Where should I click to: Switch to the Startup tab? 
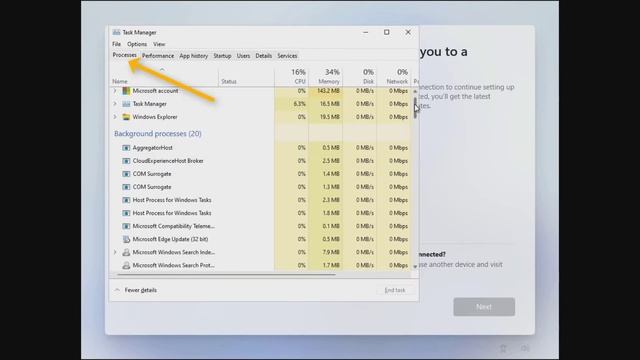coord(222,56)
